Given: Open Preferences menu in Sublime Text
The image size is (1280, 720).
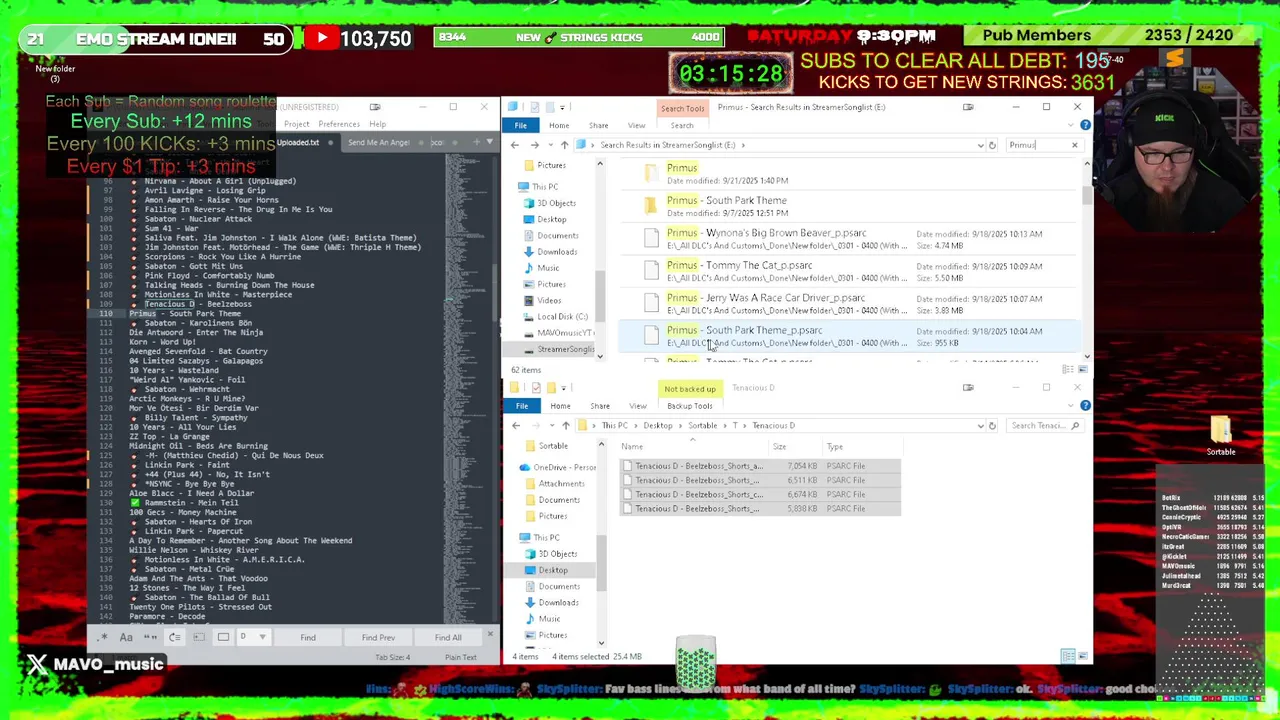Looking at the screenshot, I should tap(339, 124).
